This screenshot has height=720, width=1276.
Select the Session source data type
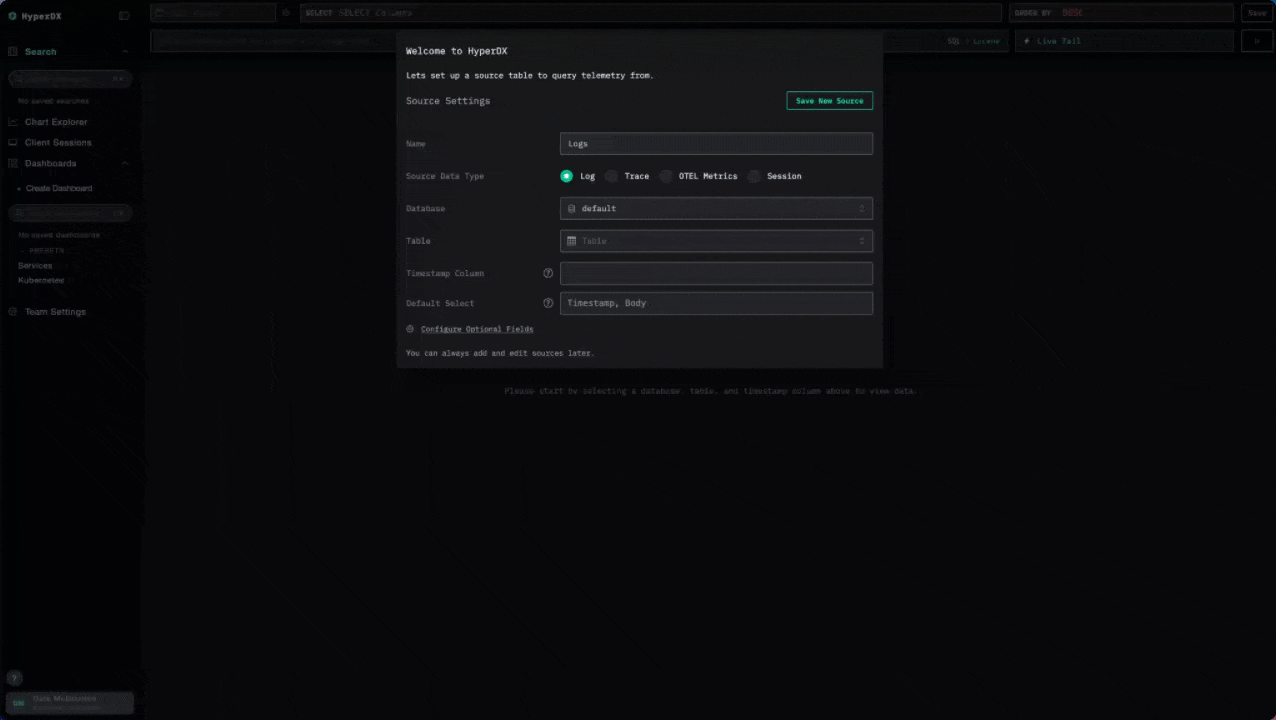coord(755,176)
